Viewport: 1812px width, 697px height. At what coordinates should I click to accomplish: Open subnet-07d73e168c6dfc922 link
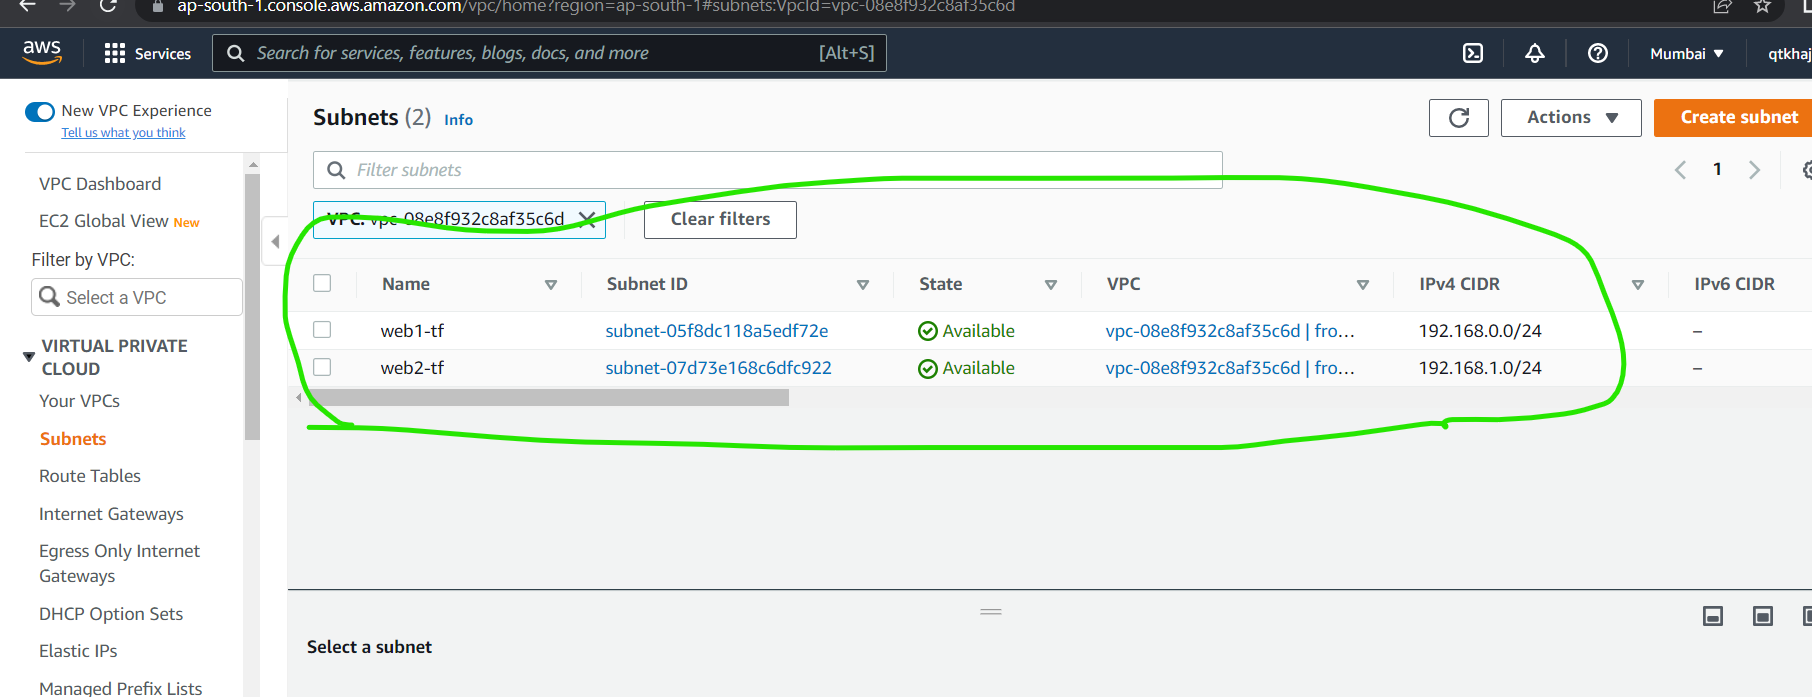pyautogui.click(x=718, y=368)
